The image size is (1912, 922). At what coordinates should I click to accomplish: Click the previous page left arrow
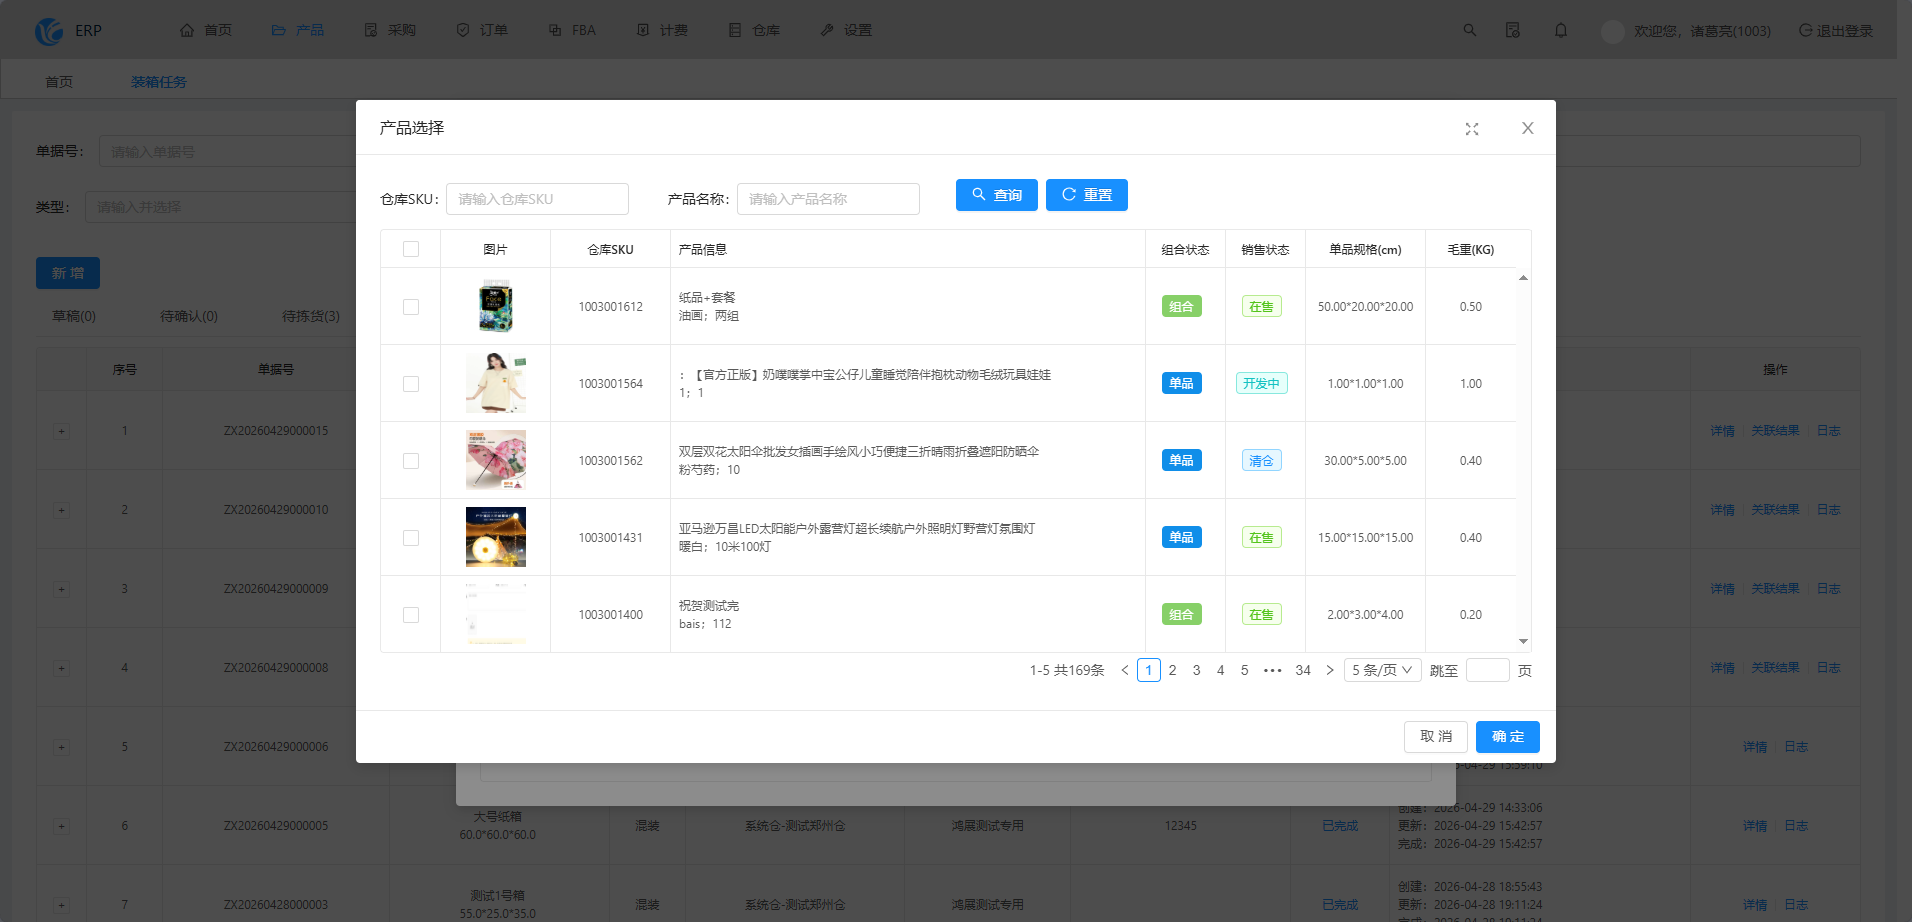[x=1125, y=670]
